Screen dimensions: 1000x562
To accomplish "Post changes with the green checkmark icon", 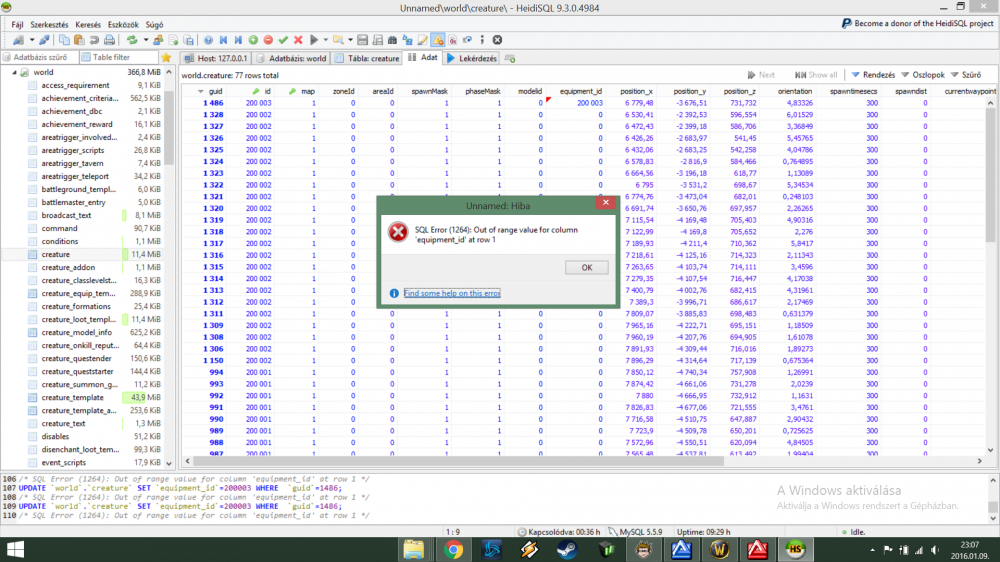I will point(283,40).
